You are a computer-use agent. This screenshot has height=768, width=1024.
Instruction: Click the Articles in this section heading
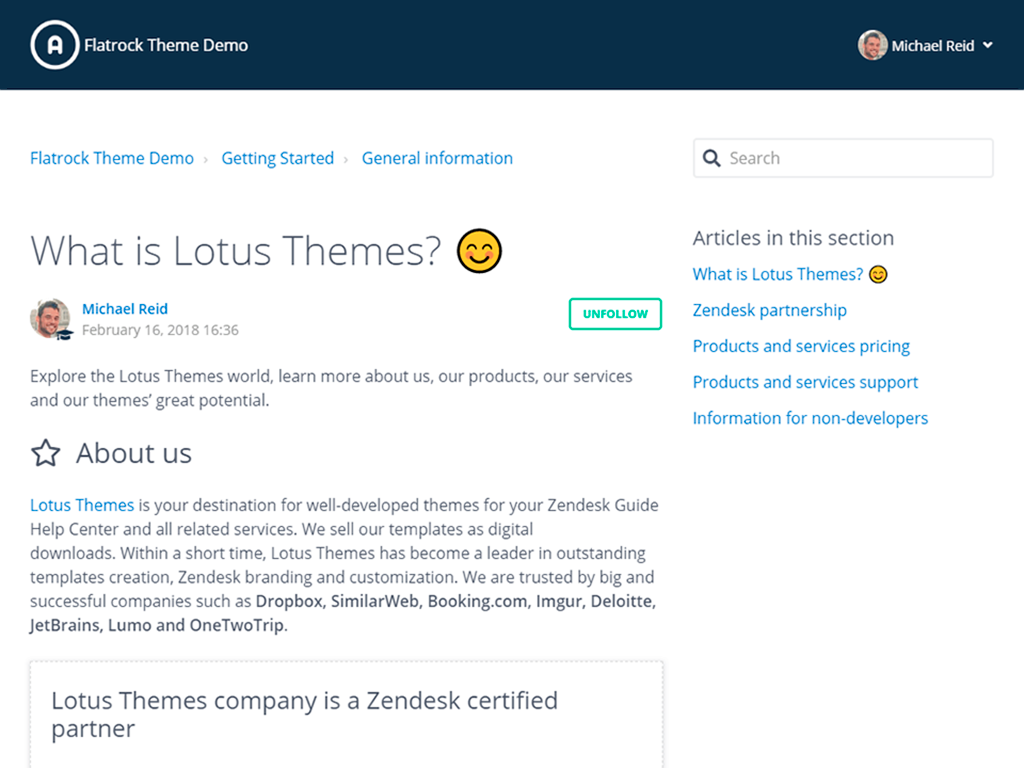[793, 238]
